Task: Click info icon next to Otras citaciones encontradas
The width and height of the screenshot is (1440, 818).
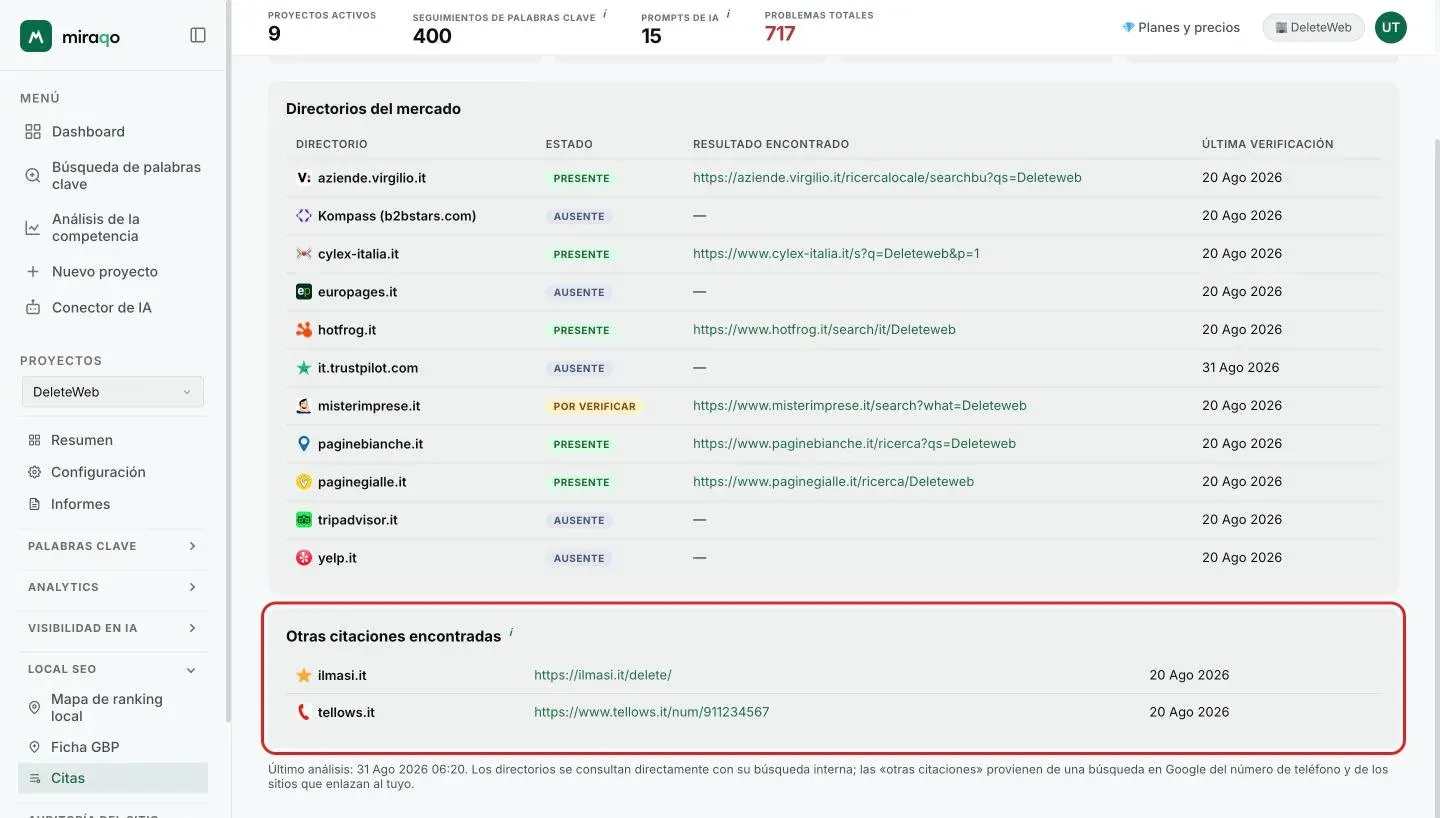Action: click(511, 632)
